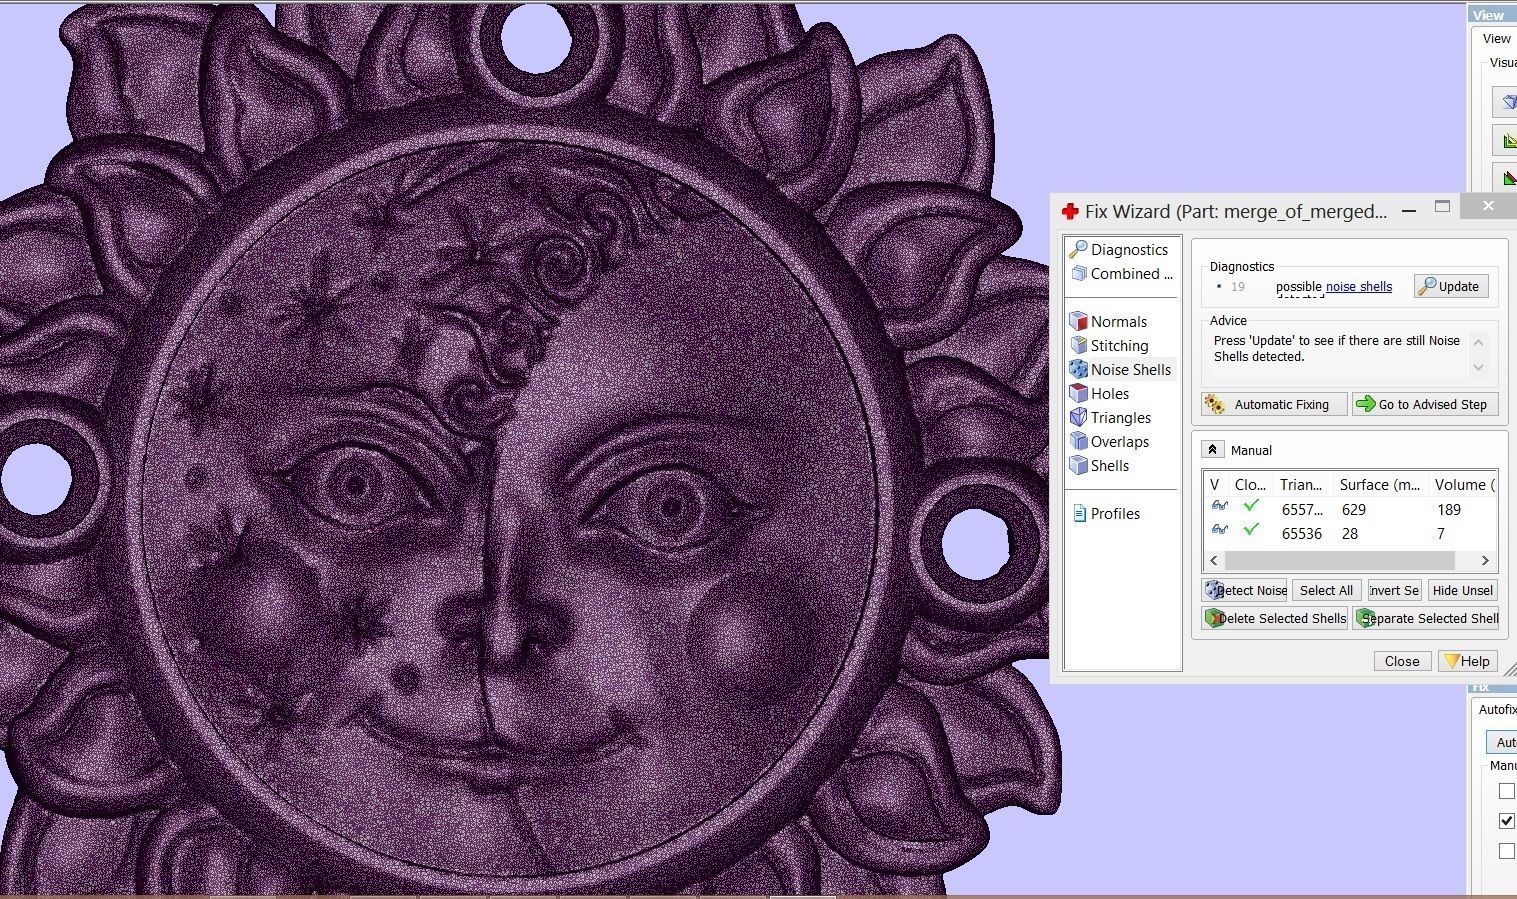Open the Holes fixing step
This screenshot has height=899, width=1517.
1099,394
